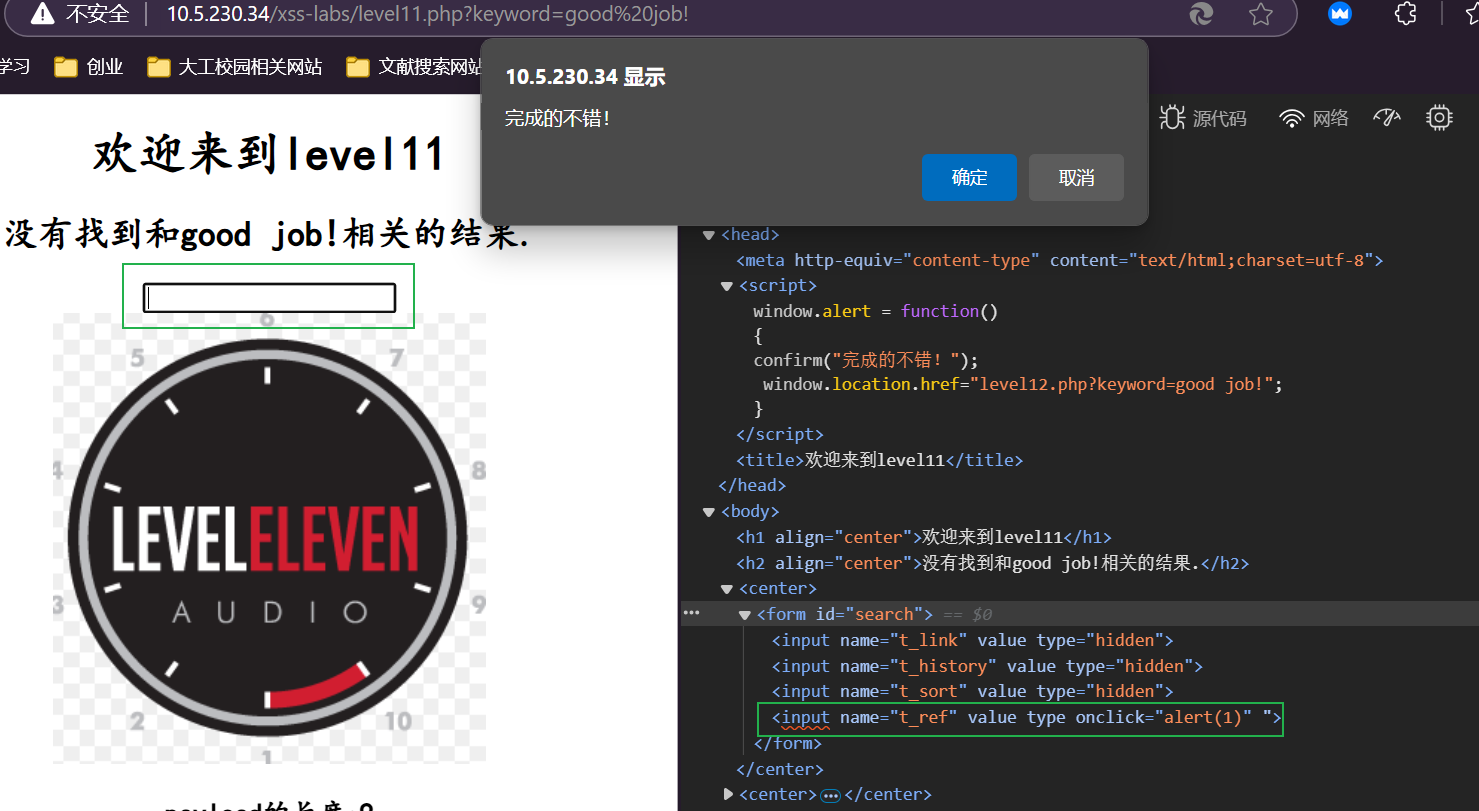Open the chip-shaped memory DevTools tab
Viewport: 1479px width, 811px height.
(1439, 118)
